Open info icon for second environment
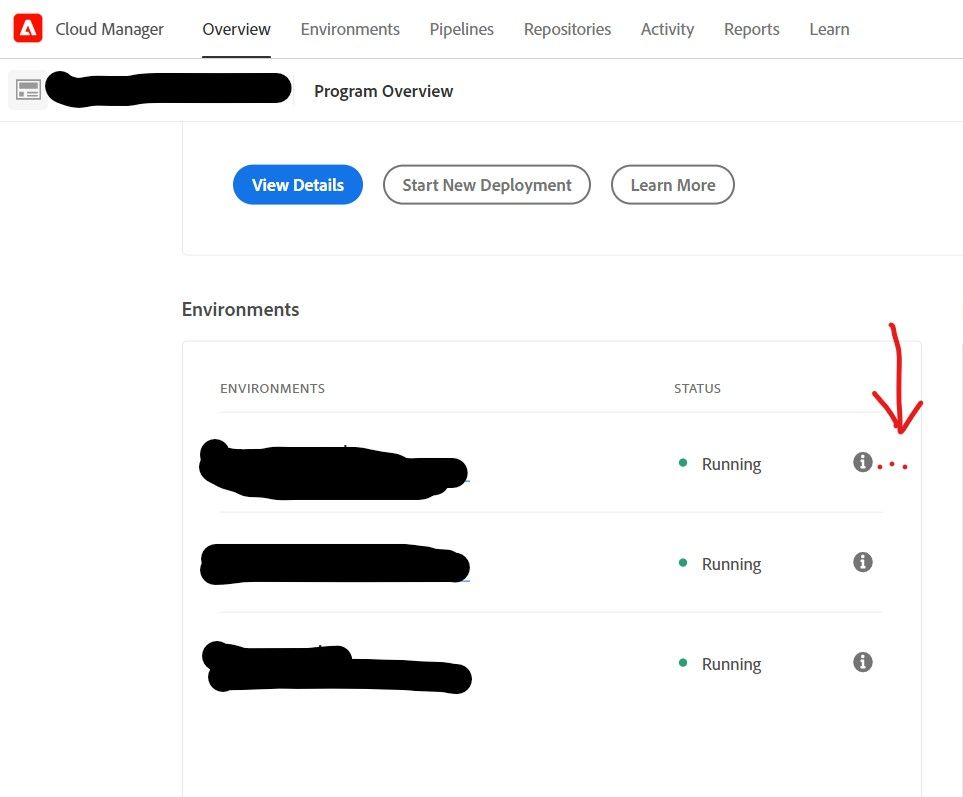 coord(862,562)
